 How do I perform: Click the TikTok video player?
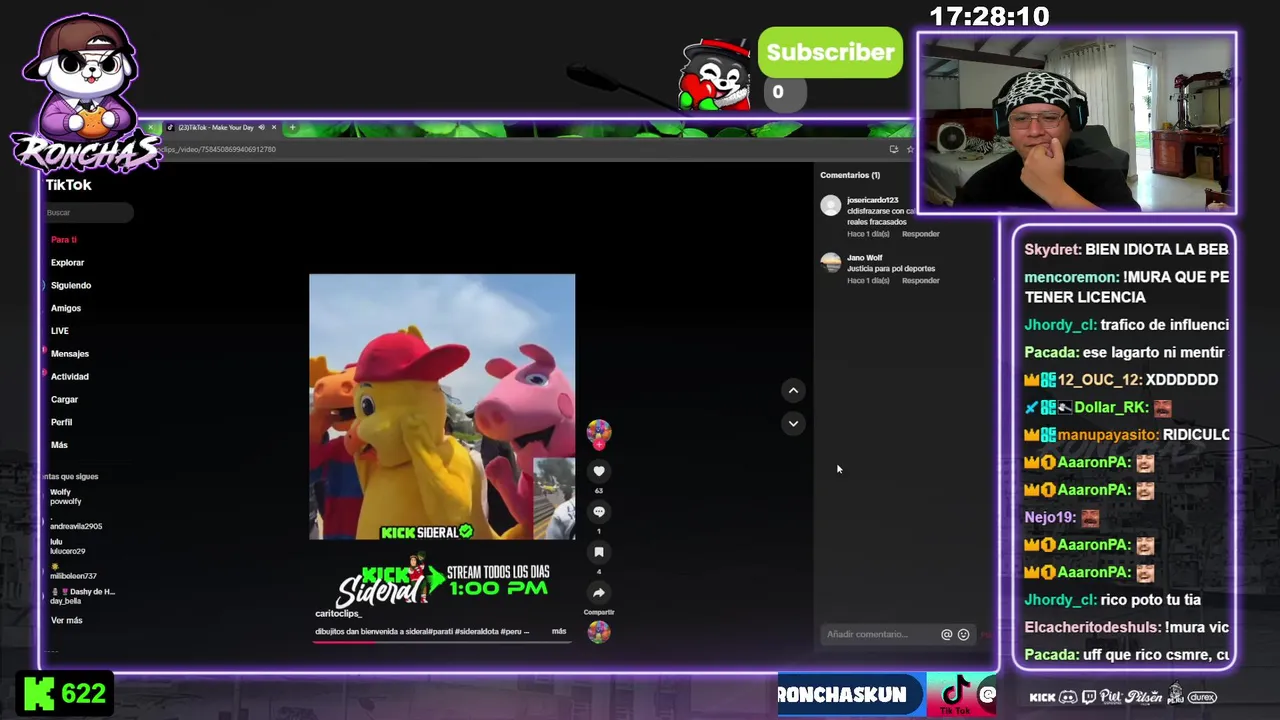point(442,407)
